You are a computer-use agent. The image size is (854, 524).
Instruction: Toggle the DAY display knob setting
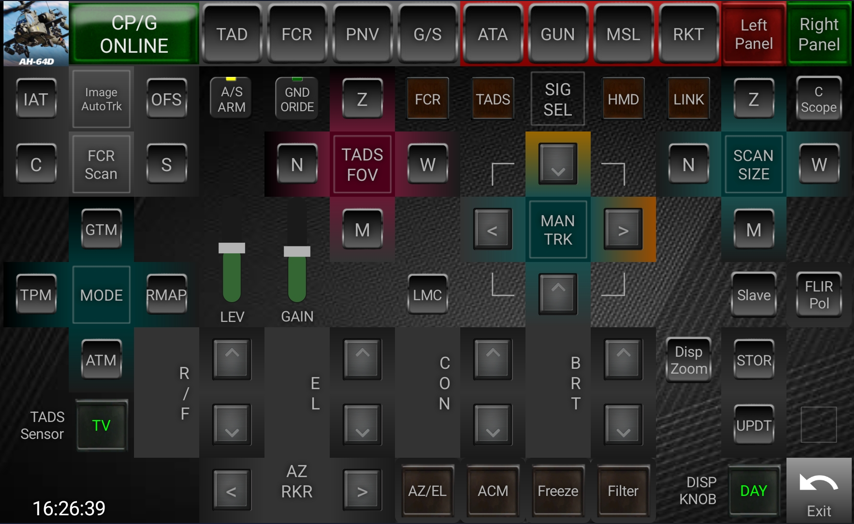(753, 491)
